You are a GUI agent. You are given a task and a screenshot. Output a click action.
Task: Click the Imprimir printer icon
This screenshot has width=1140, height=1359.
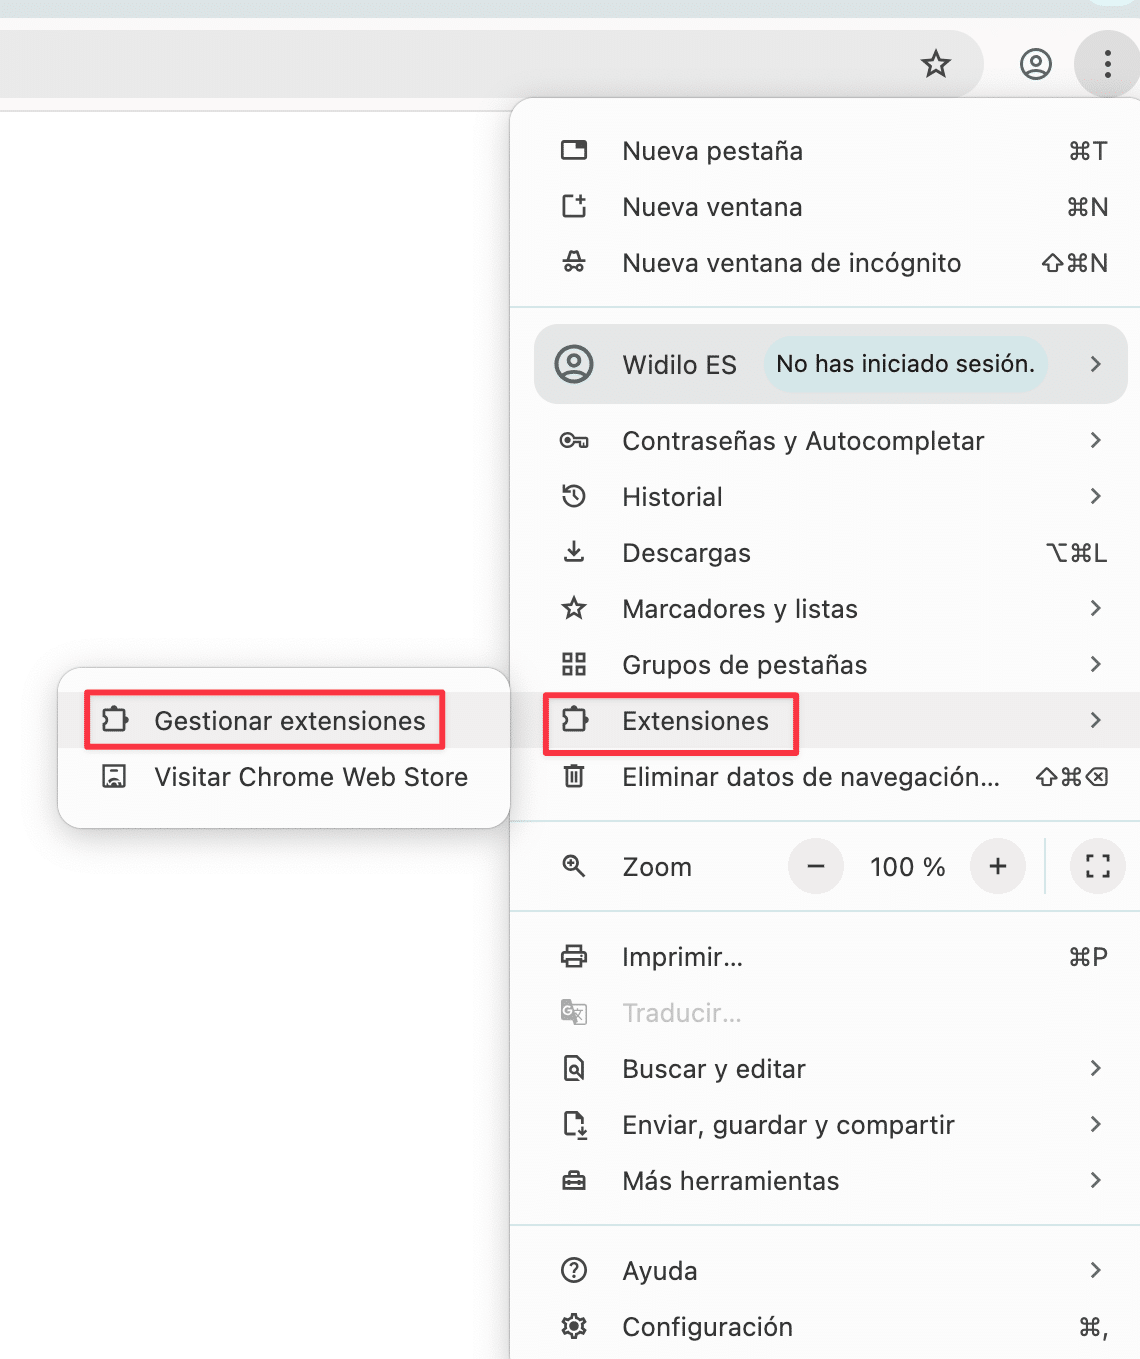(574, 957)
